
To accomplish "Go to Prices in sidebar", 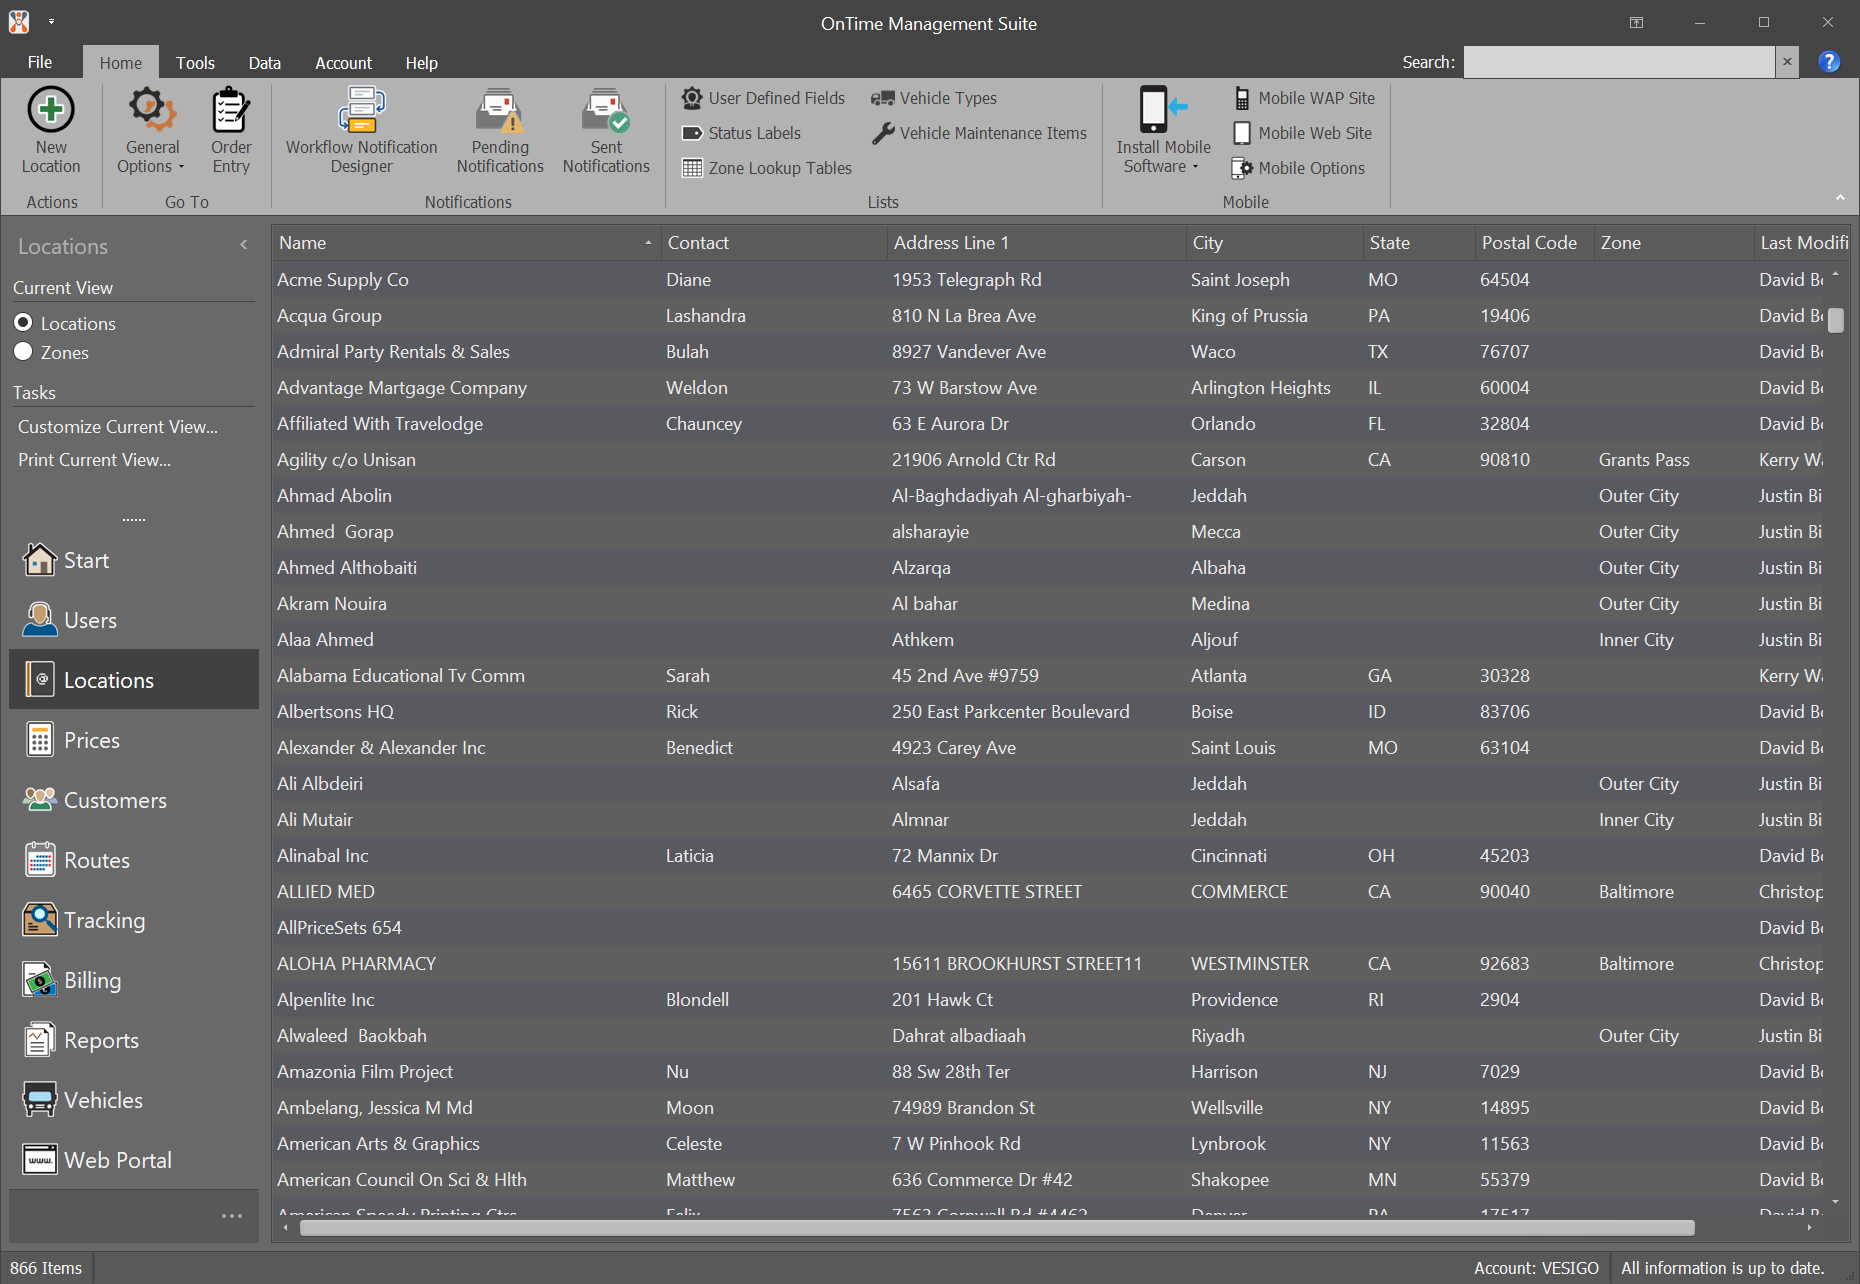I will 134,740.
